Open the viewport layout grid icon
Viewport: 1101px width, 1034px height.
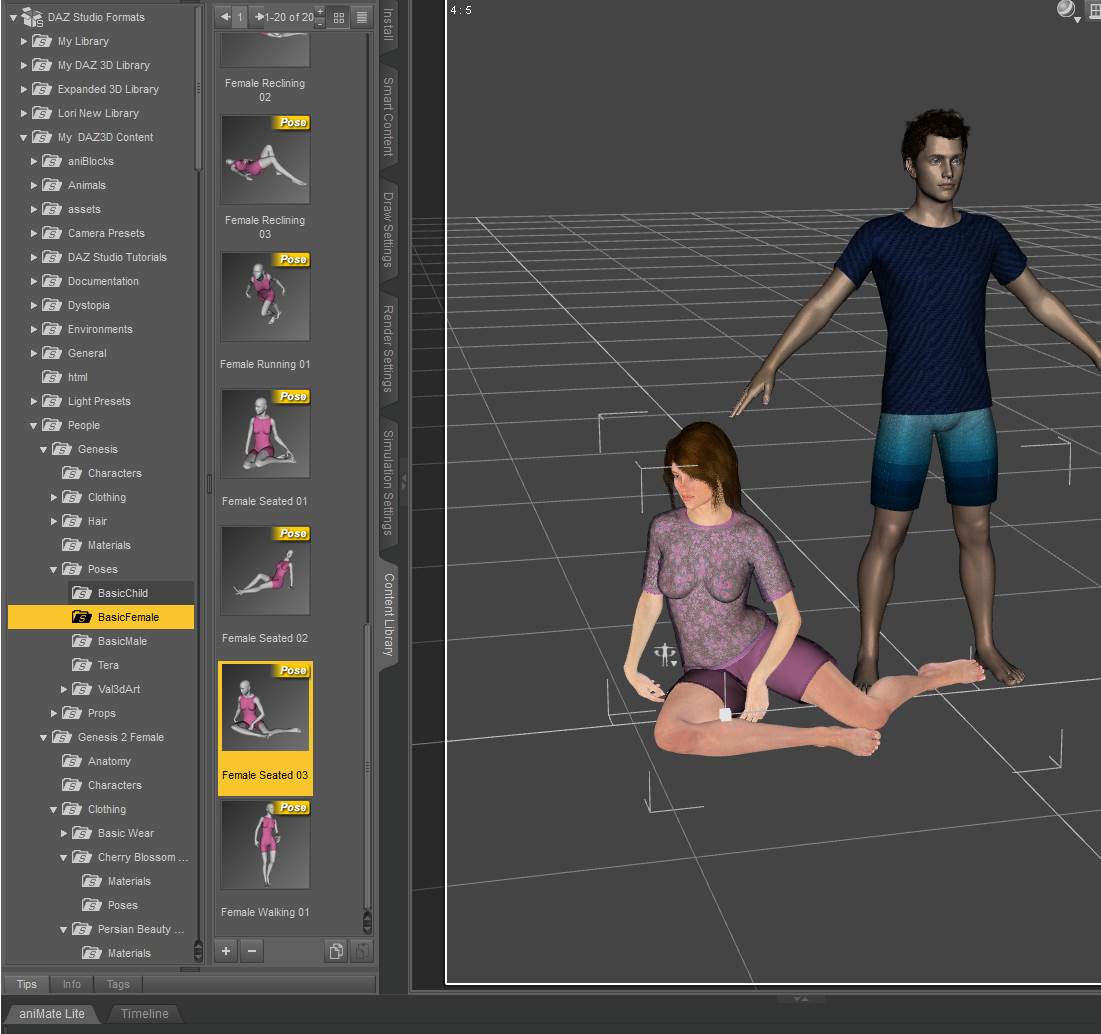point(1095,10)
